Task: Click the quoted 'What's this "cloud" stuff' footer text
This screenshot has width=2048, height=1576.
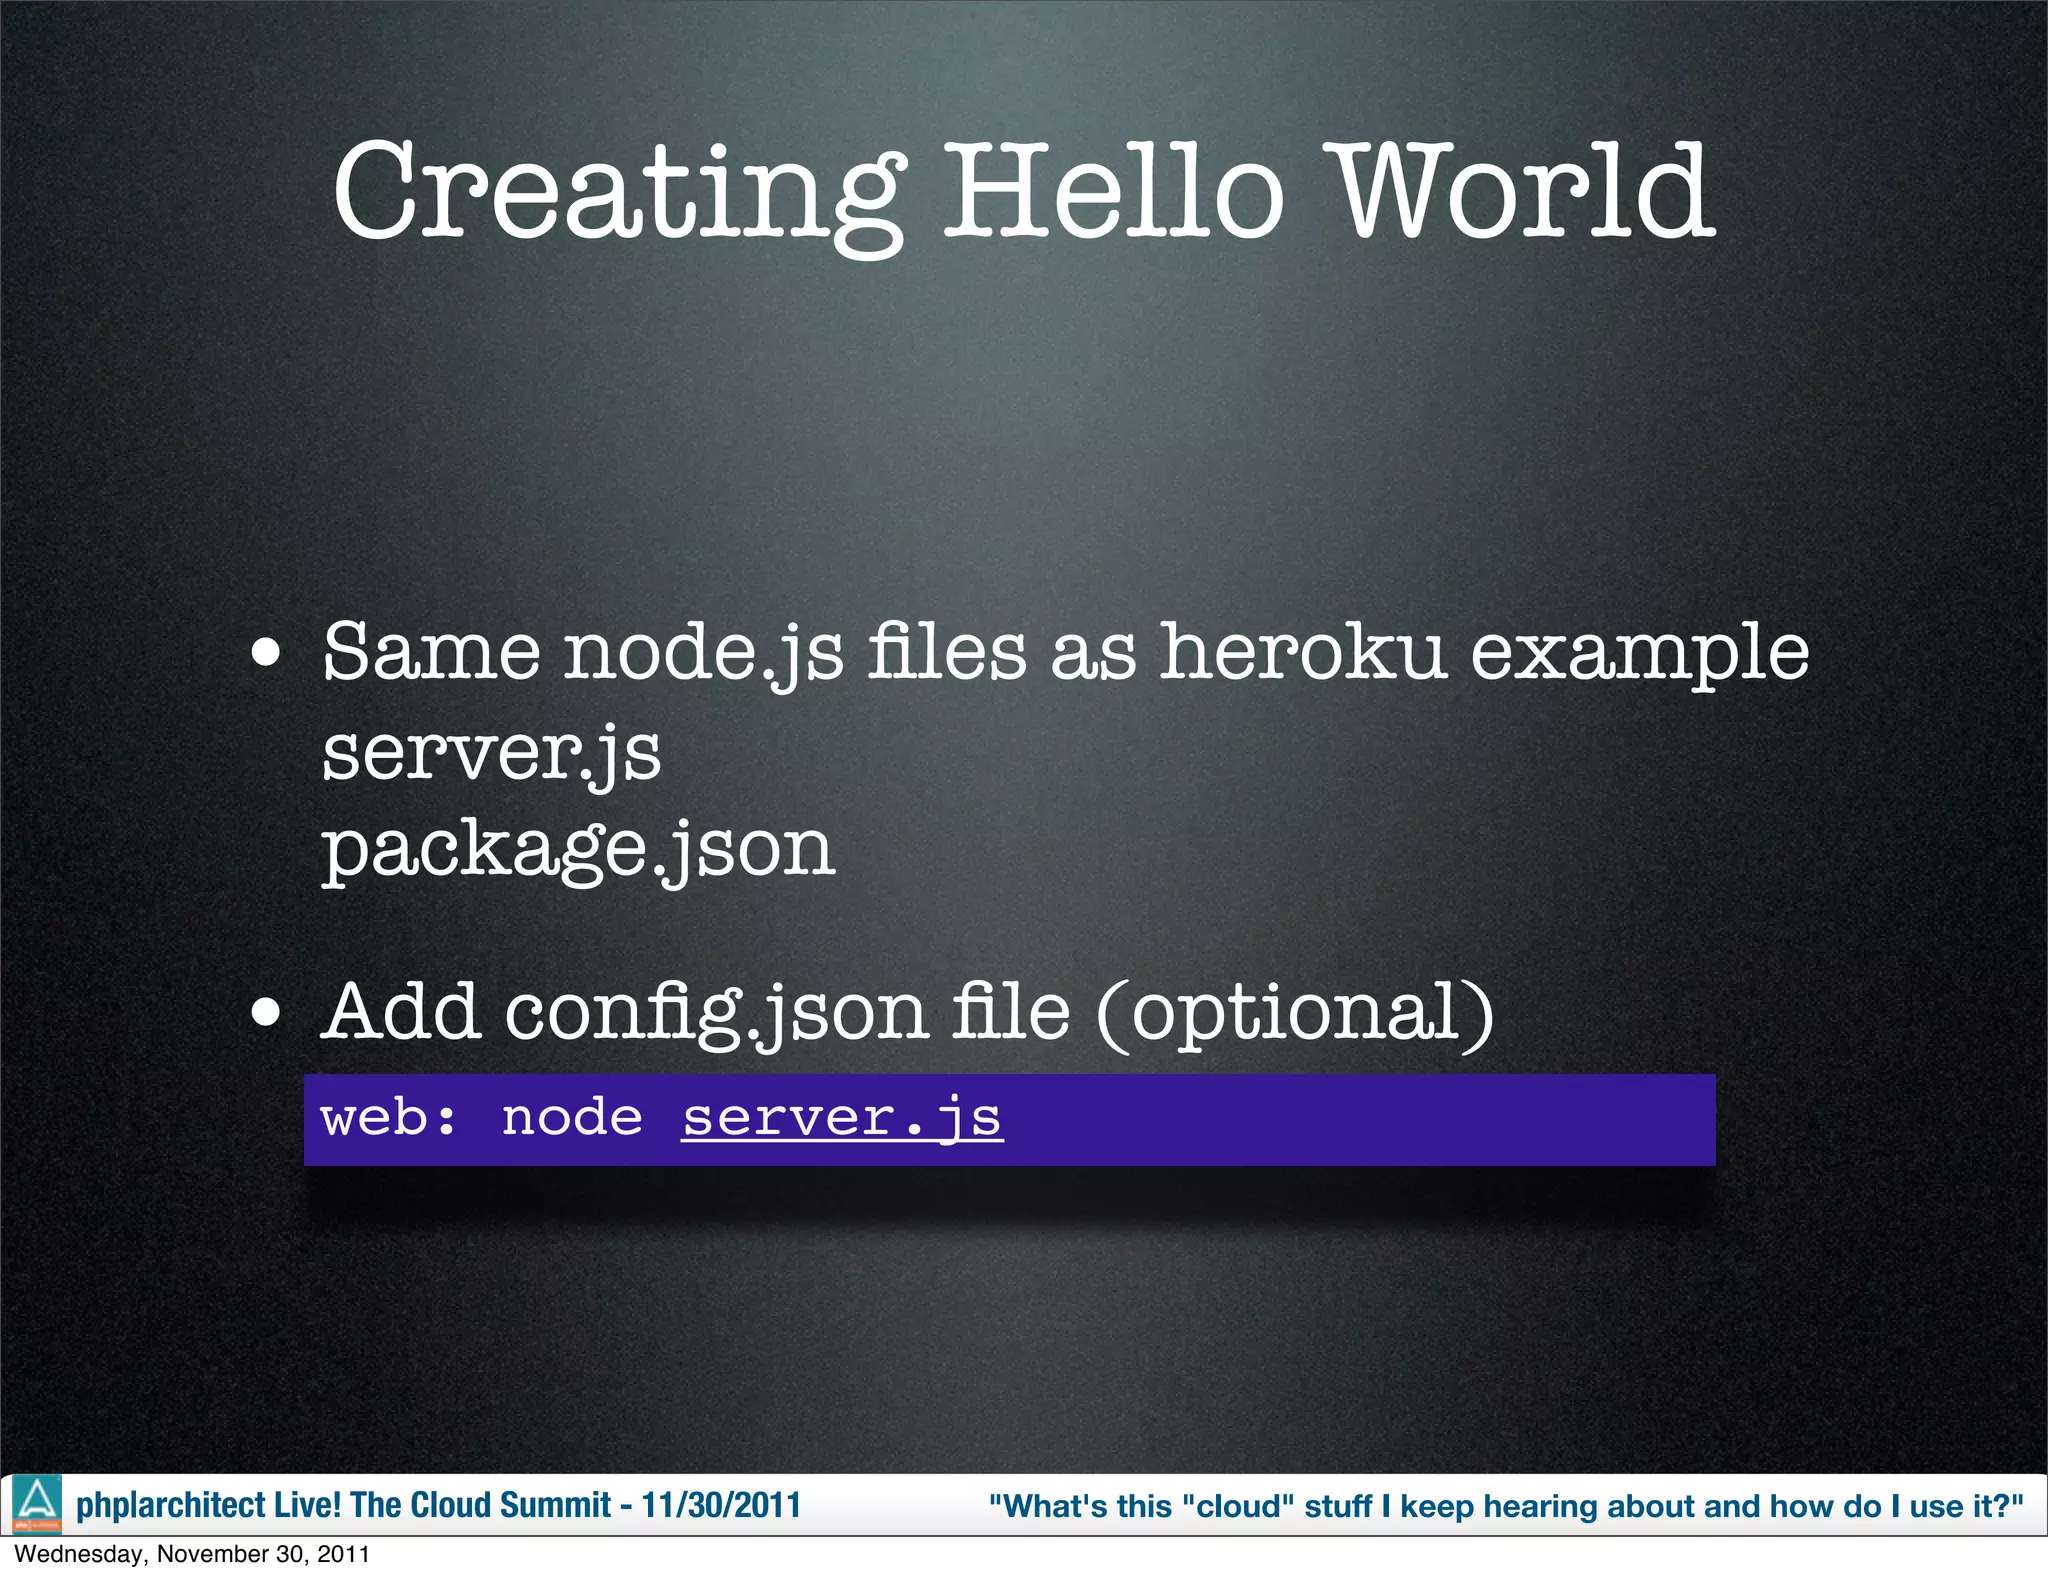Action: 1506,1506
